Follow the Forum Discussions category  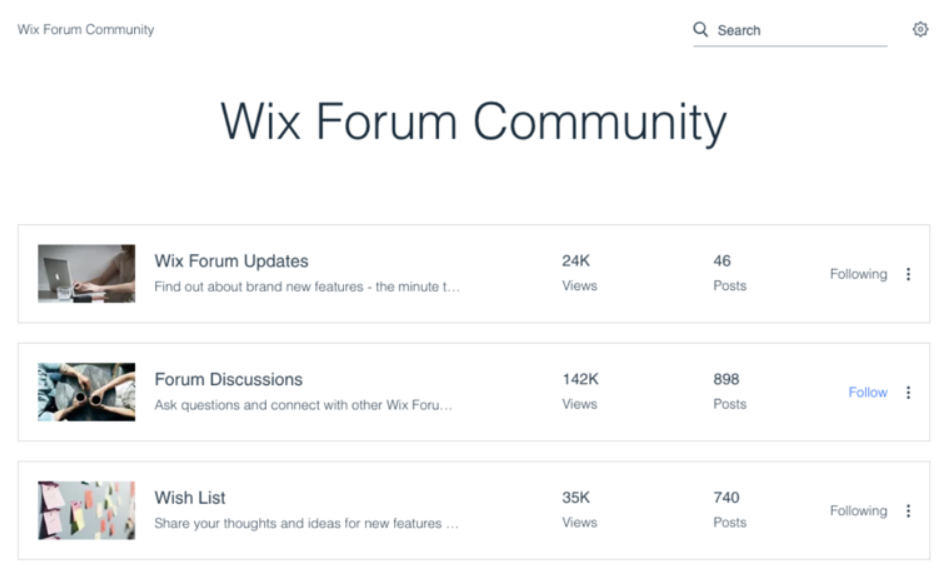pyautogui.click(x=867, y=392)
